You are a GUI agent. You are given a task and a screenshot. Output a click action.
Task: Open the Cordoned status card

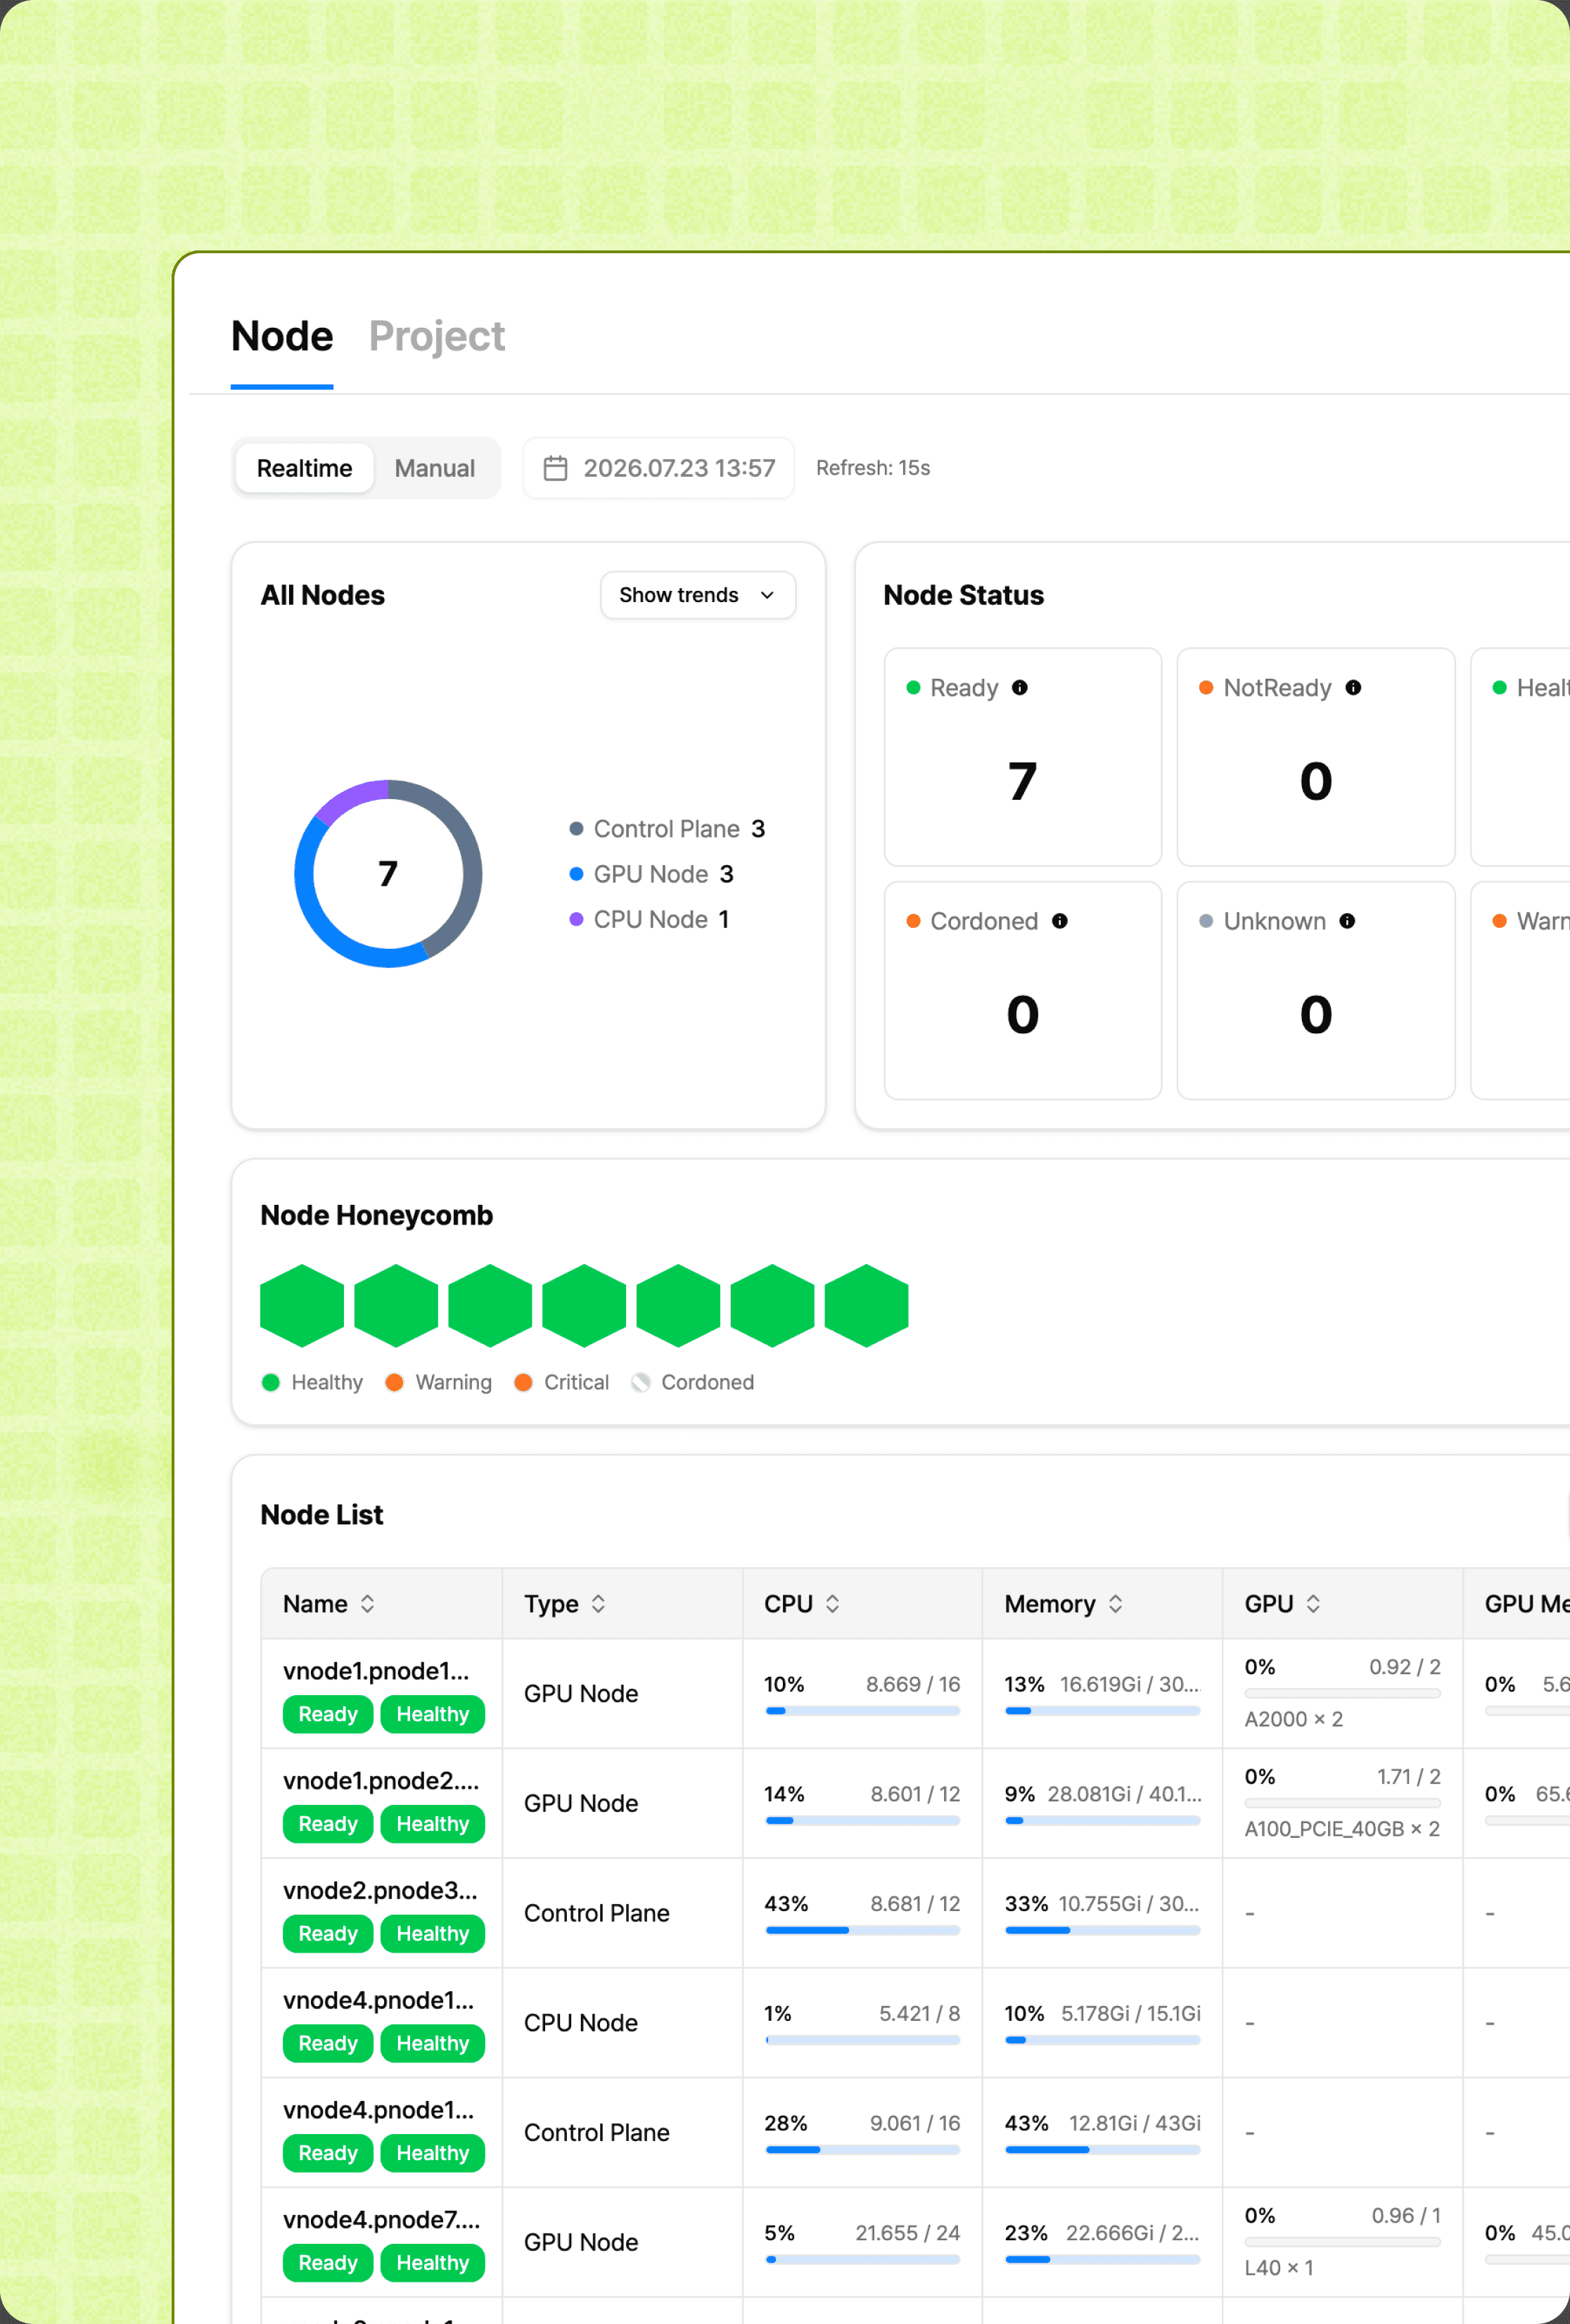coord(1022,990)
